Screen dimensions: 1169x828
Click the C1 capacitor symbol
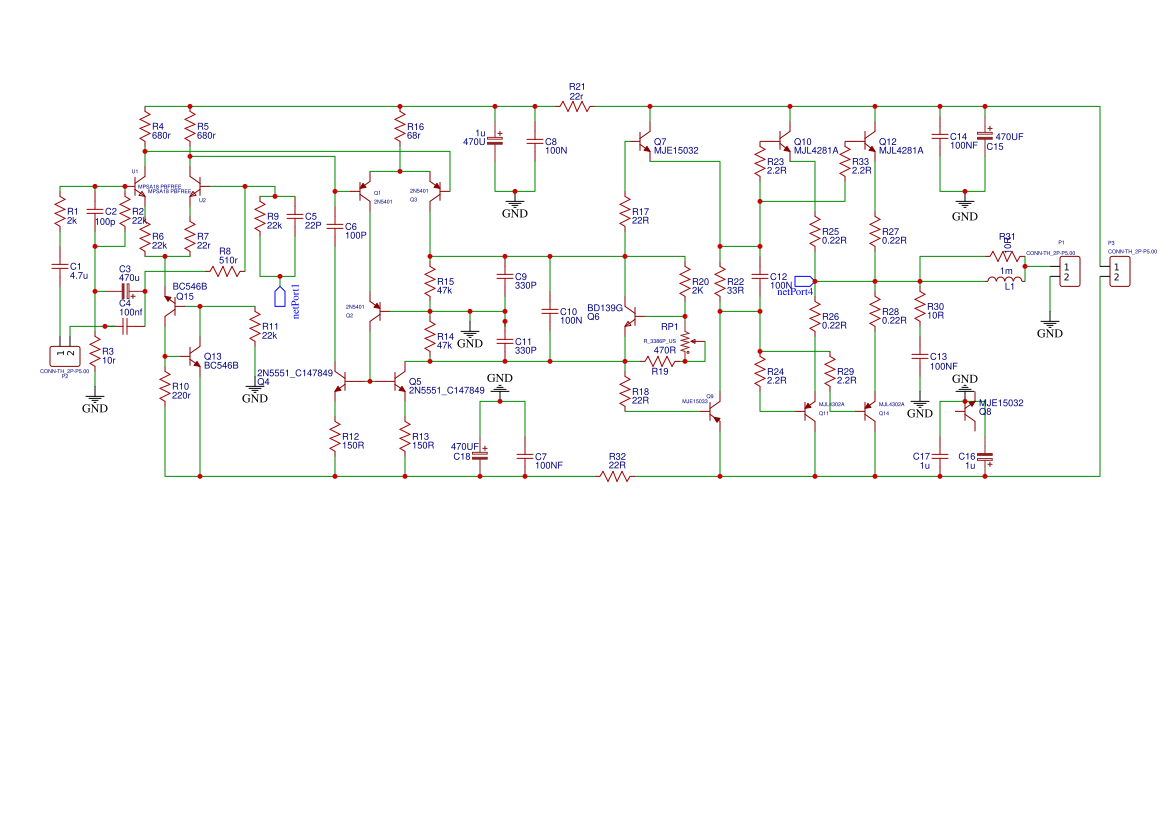point(59,266)
